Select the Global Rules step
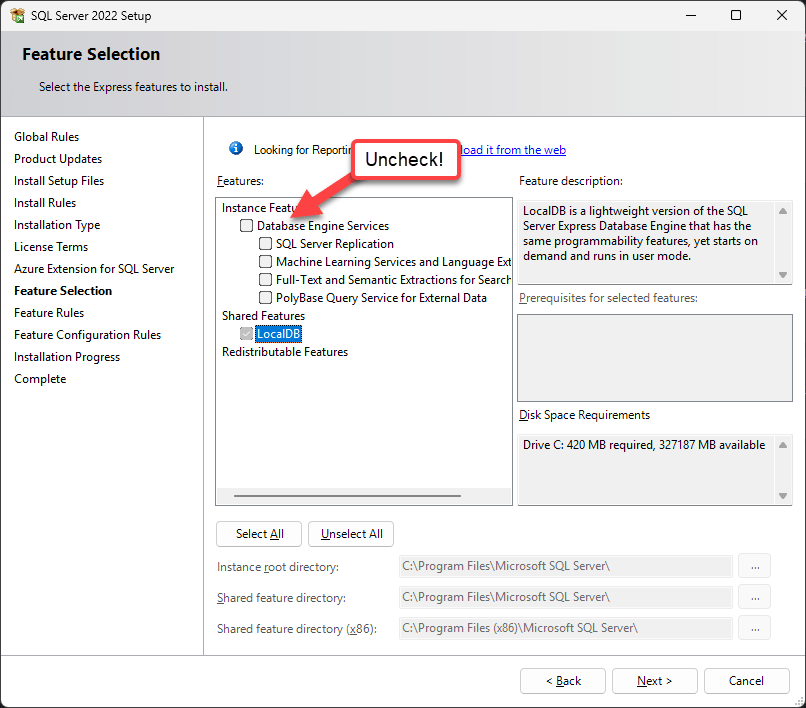This screenshot has width=806, height=708. pyautogui.click(x=46, y=137)
